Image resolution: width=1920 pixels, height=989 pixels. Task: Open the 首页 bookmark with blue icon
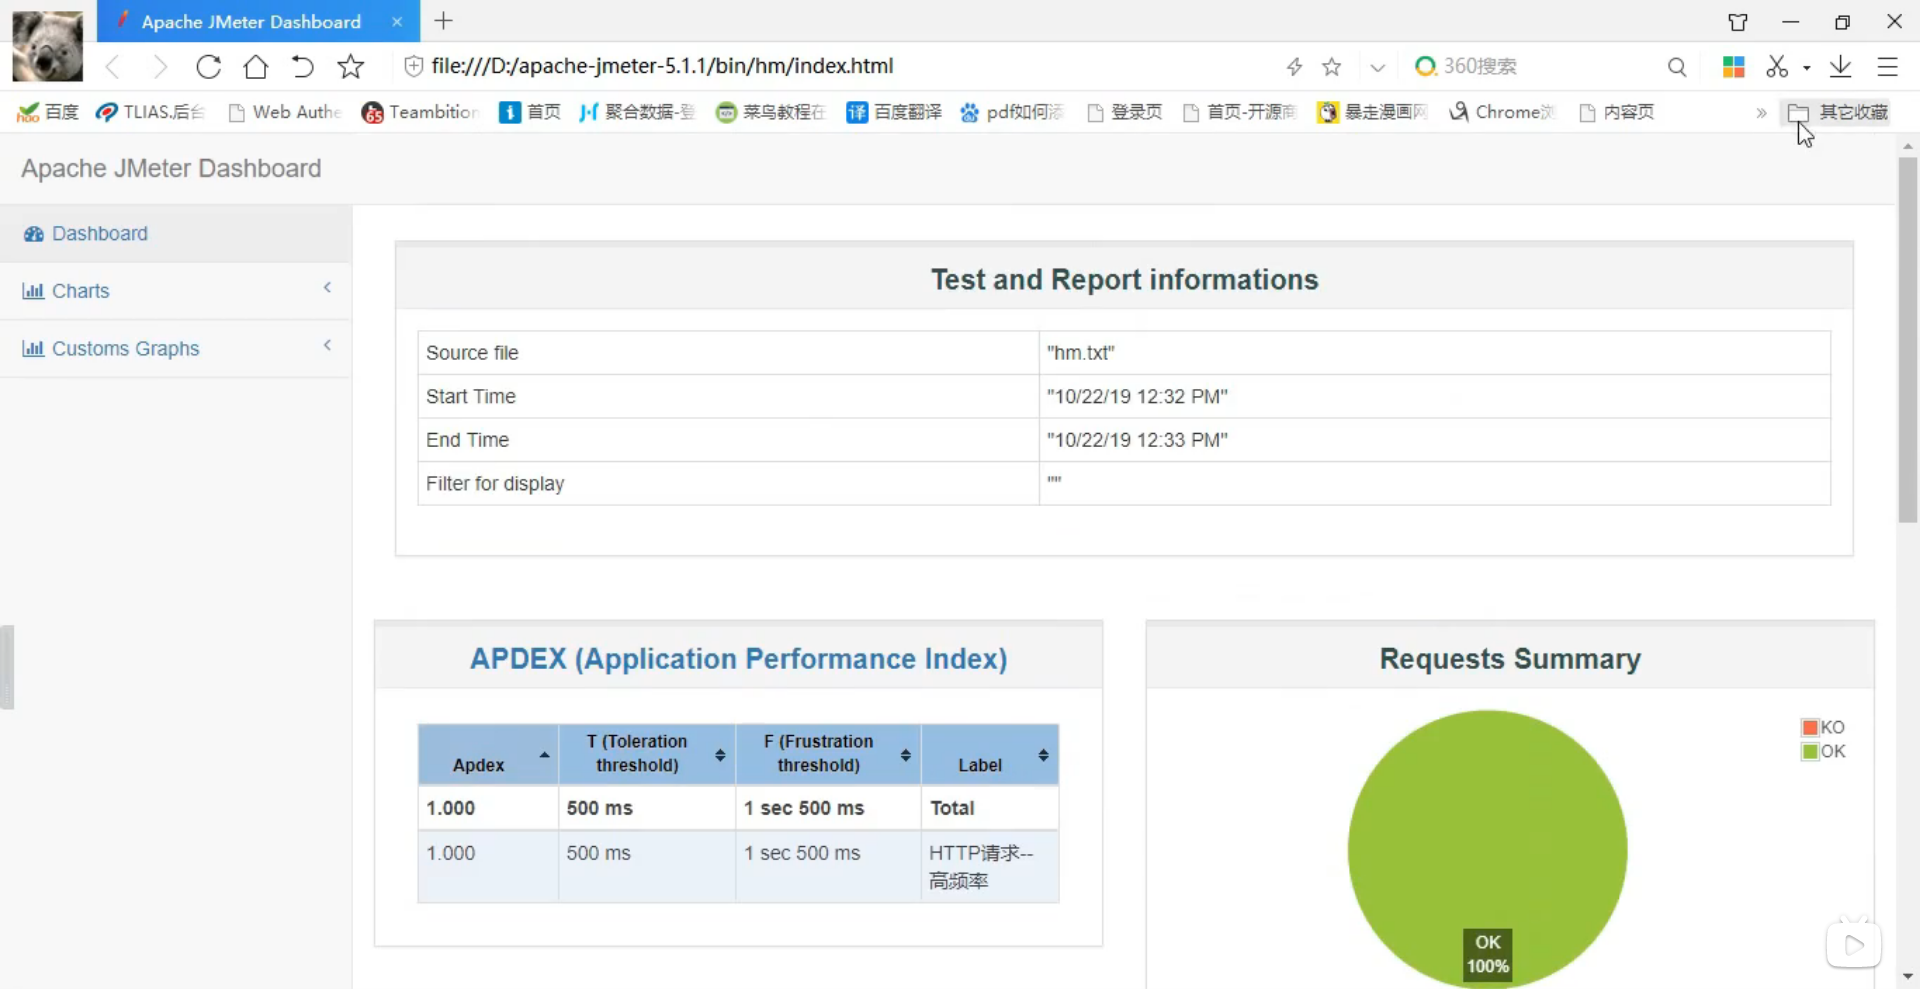530,112
